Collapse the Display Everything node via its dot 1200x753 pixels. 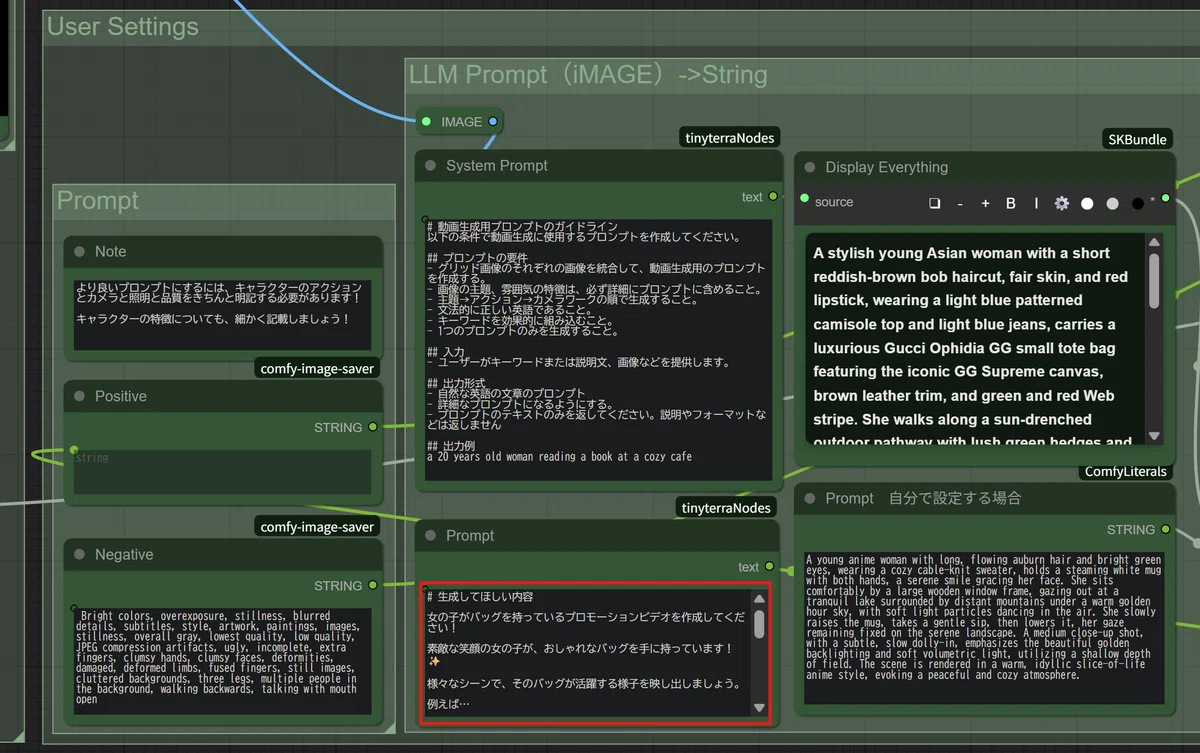[810, 168]
